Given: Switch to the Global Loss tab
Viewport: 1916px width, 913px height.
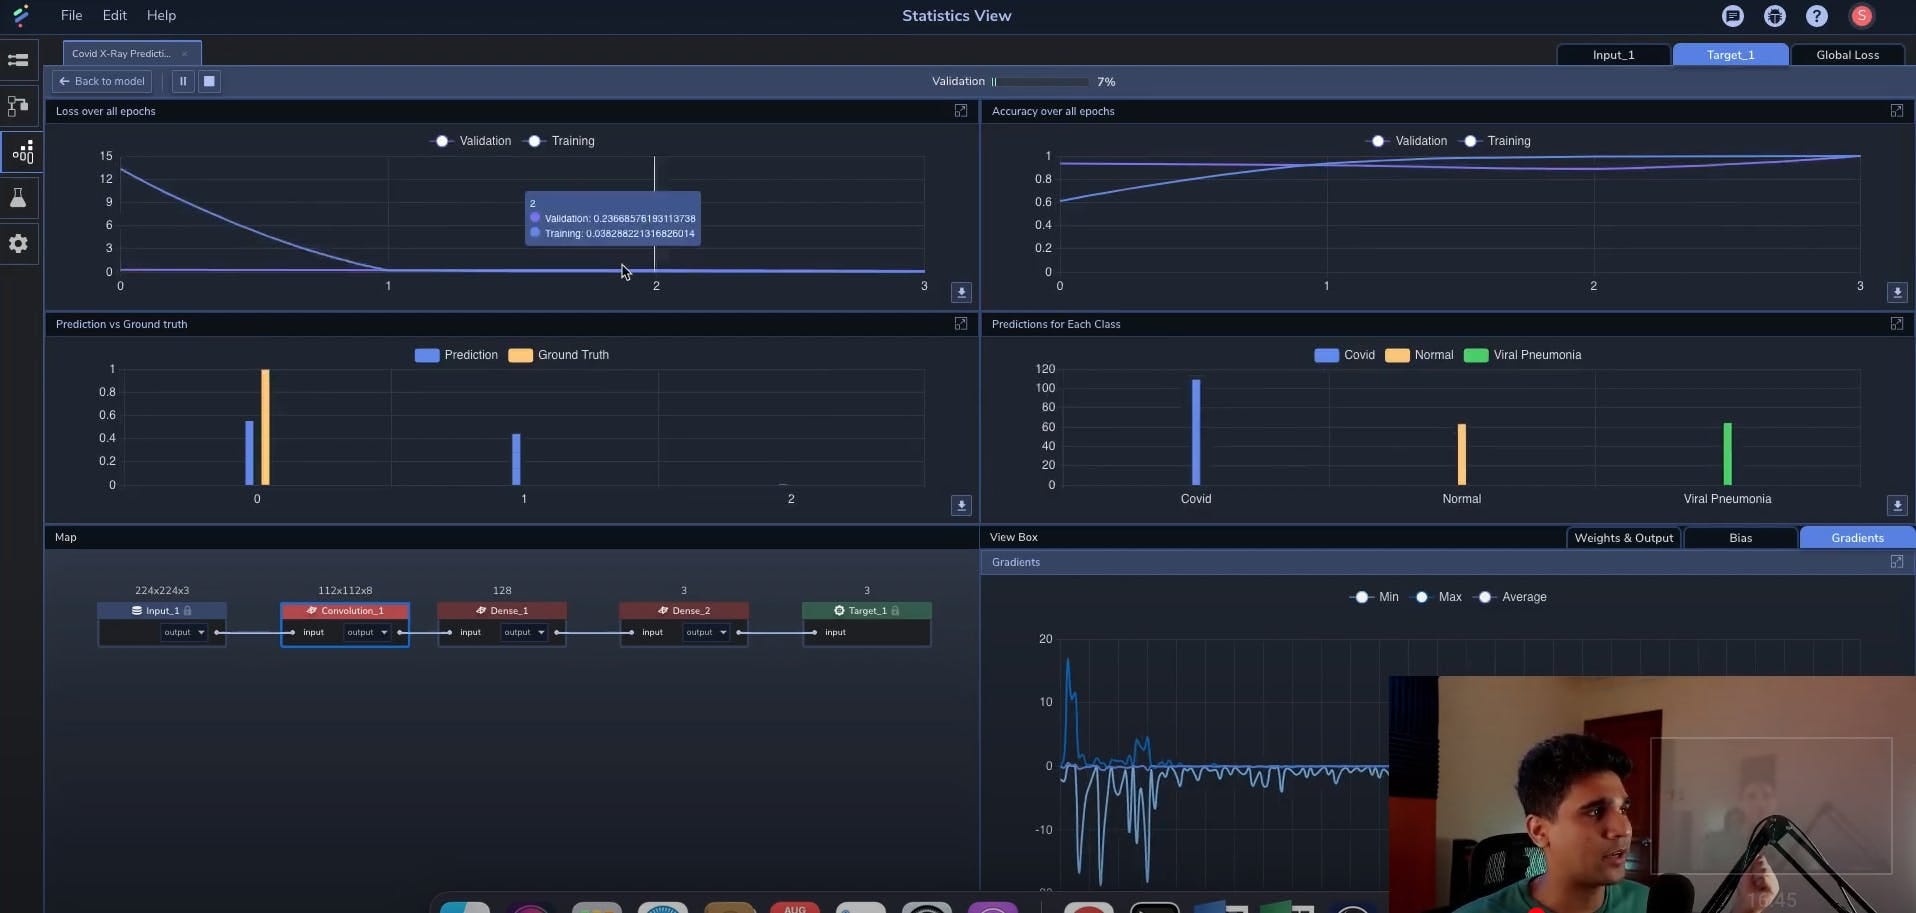Looking at the screenshot, I should pyautogui.click(x=1847, y=55).
